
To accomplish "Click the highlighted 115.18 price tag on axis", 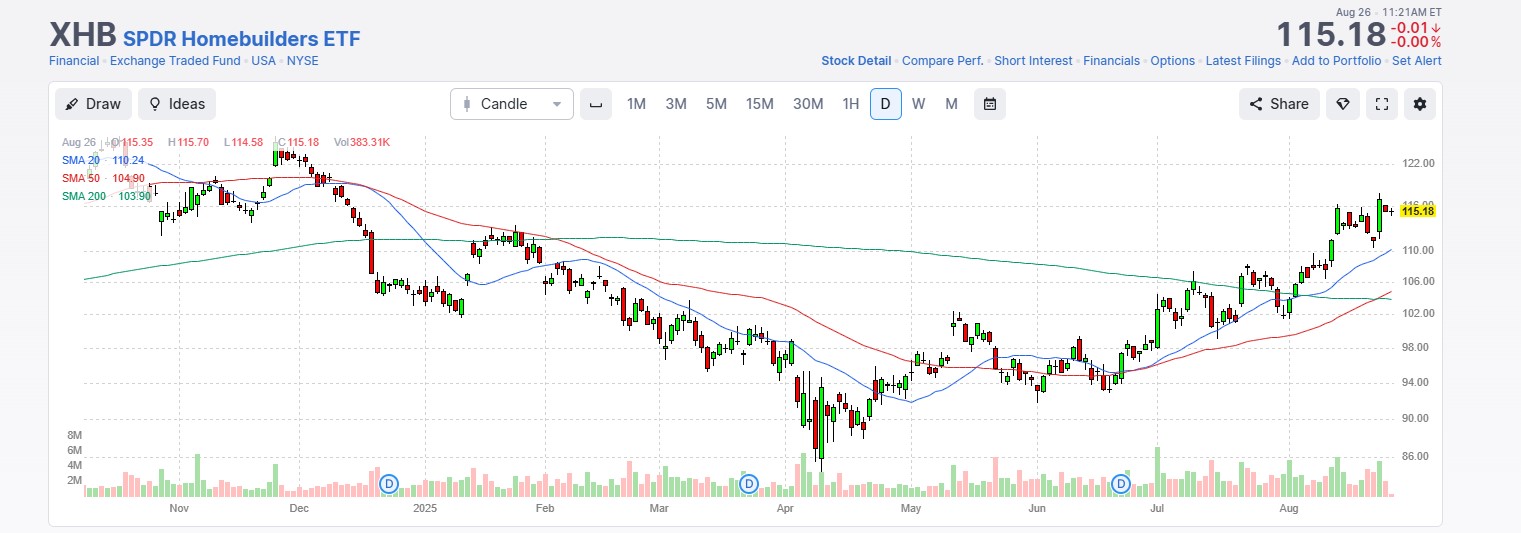I will [1418, 211].
